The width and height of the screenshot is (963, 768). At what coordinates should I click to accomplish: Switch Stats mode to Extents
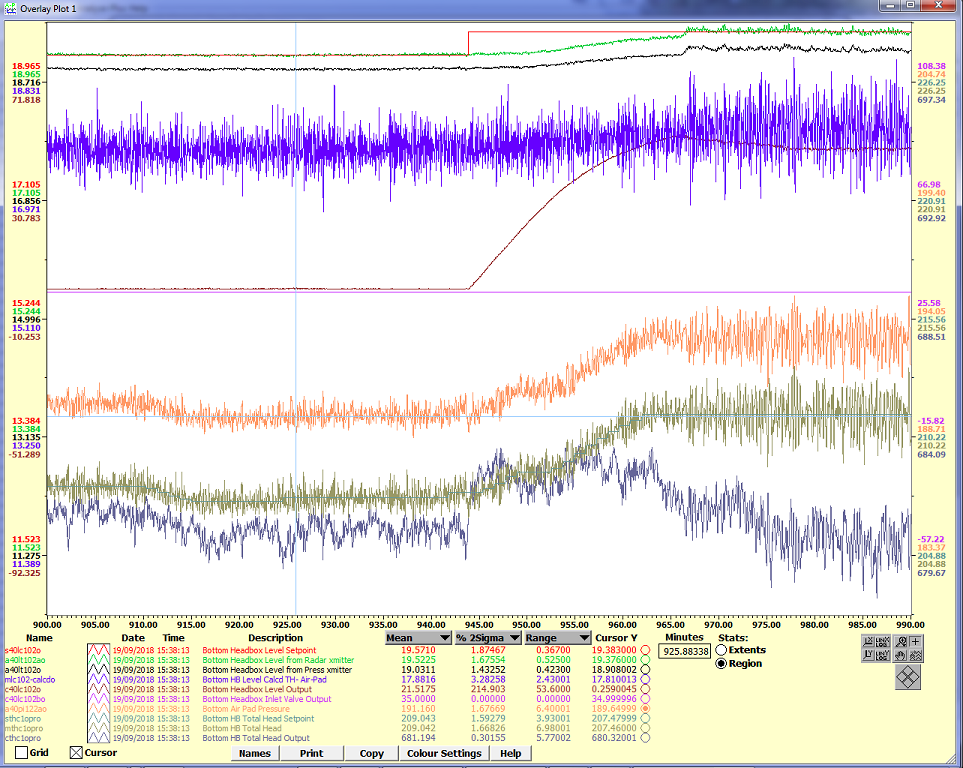coord(719,650)
